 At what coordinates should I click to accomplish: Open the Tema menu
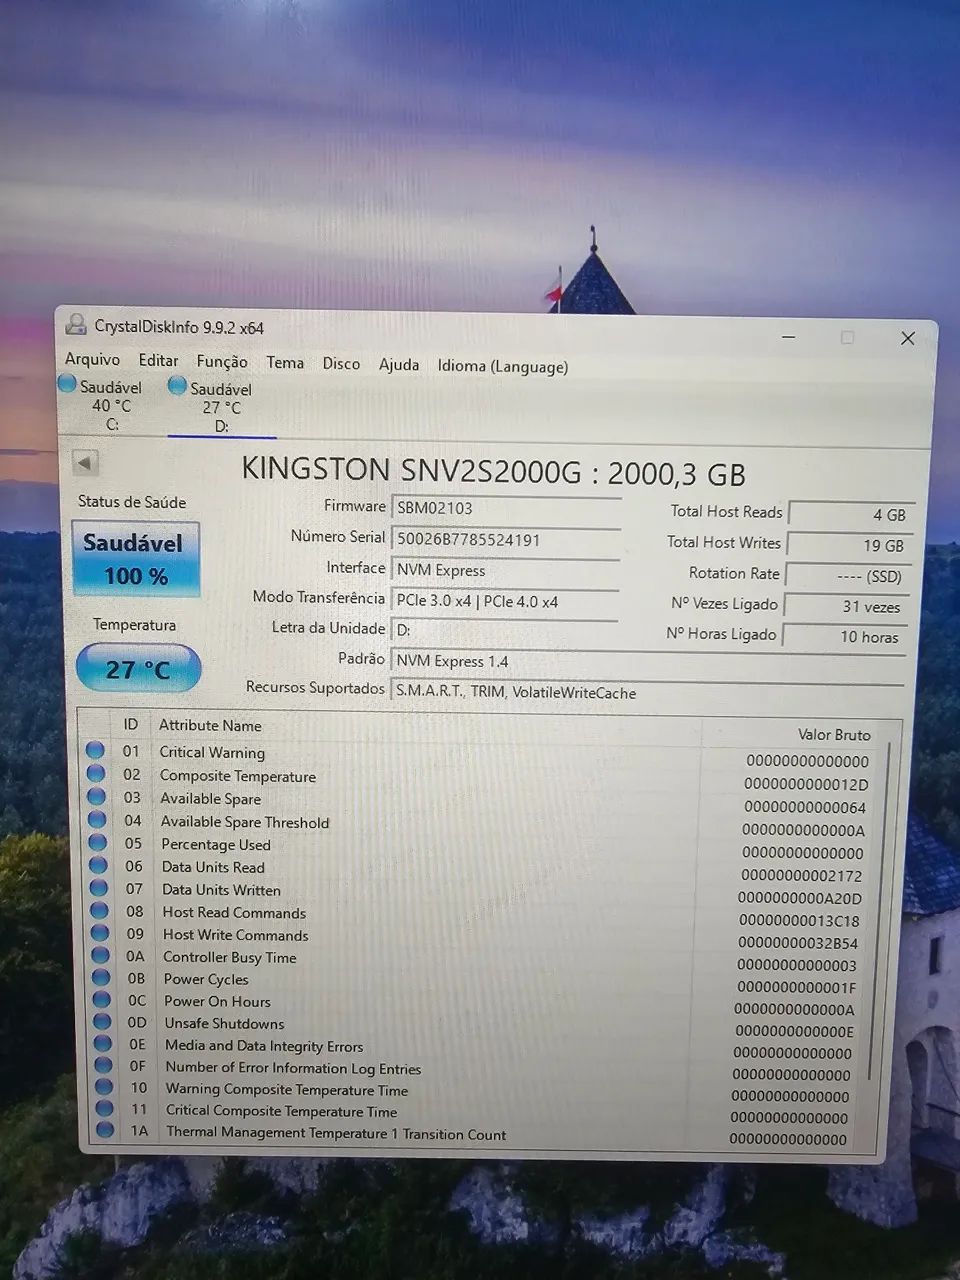(x=285, y=362)
